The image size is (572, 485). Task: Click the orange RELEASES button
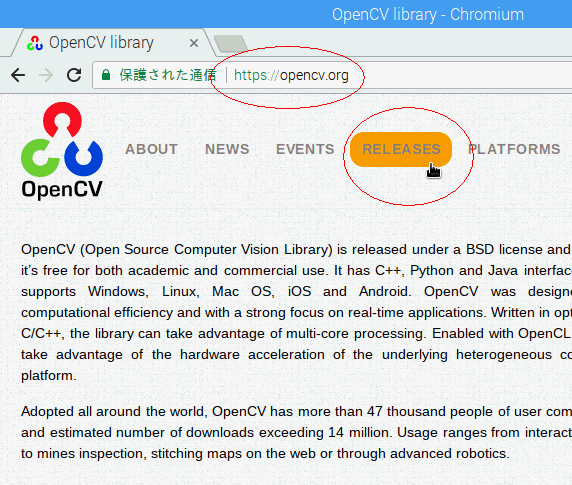401,150
